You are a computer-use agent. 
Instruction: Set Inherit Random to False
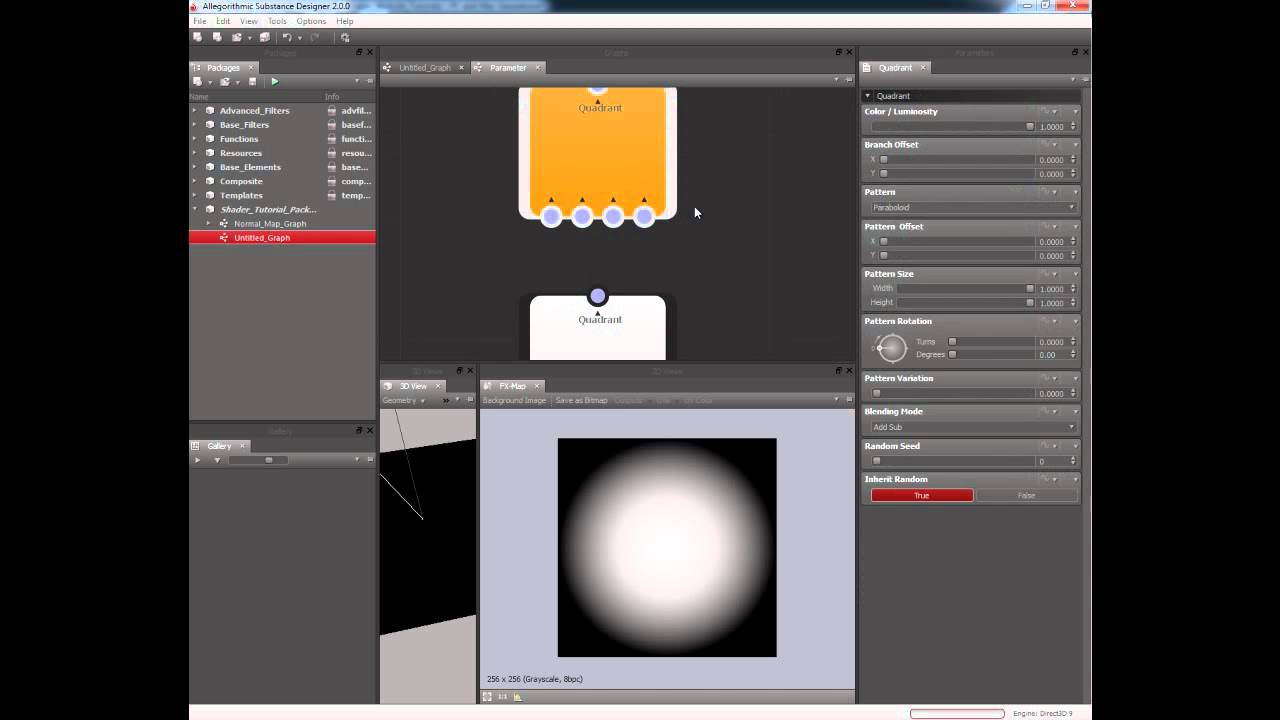tap(1026, 495)
